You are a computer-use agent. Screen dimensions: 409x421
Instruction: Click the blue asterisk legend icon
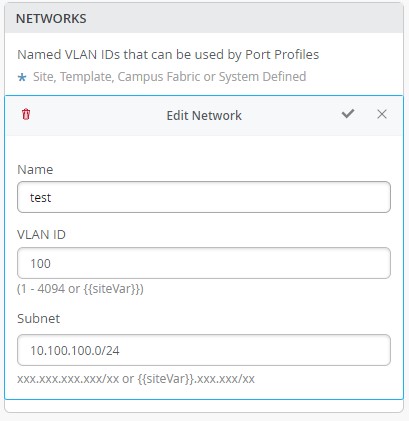22,78
